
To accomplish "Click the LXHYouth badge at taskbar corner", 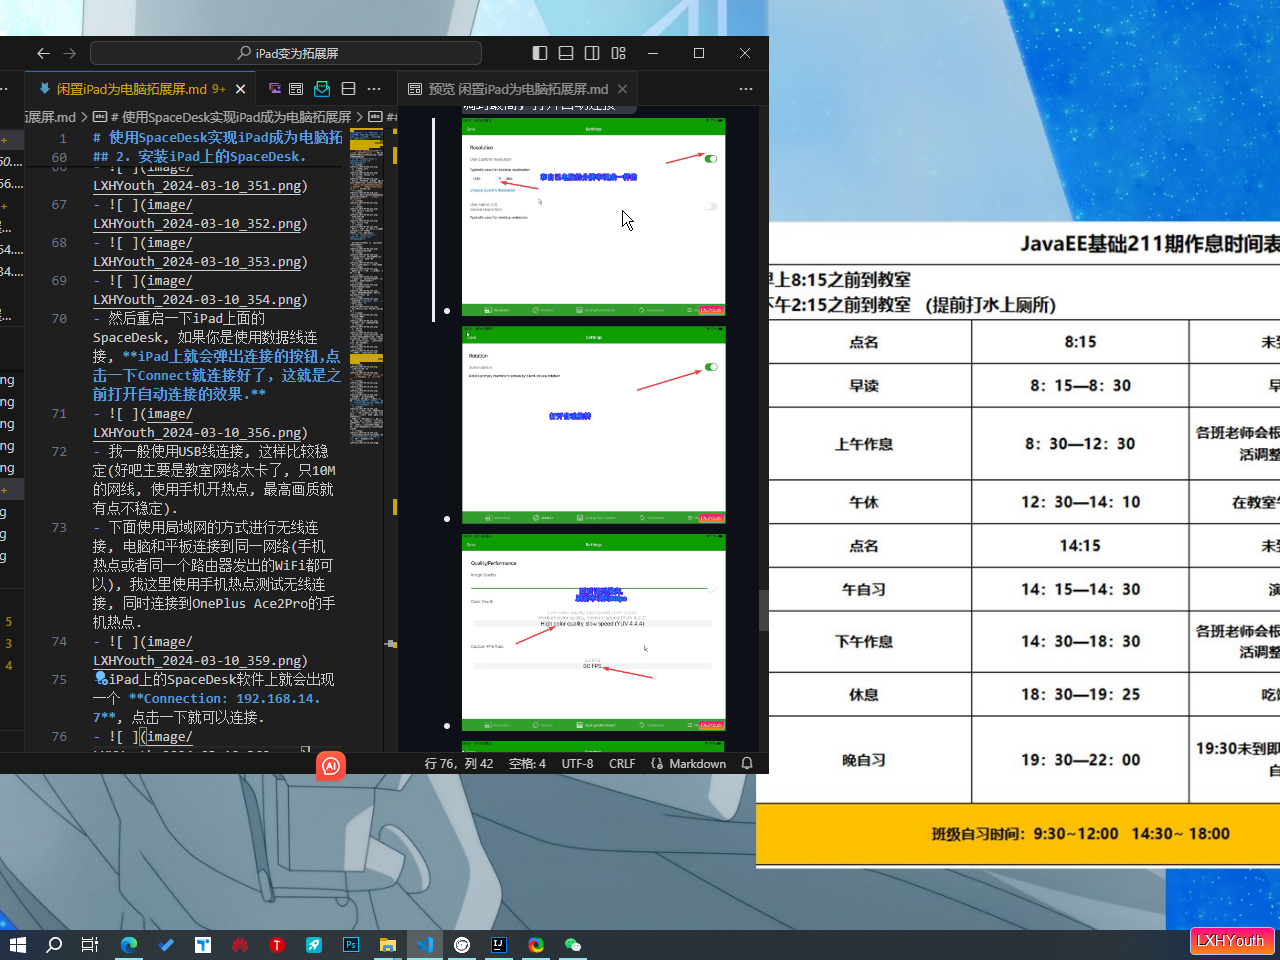I will [1230, 940].
